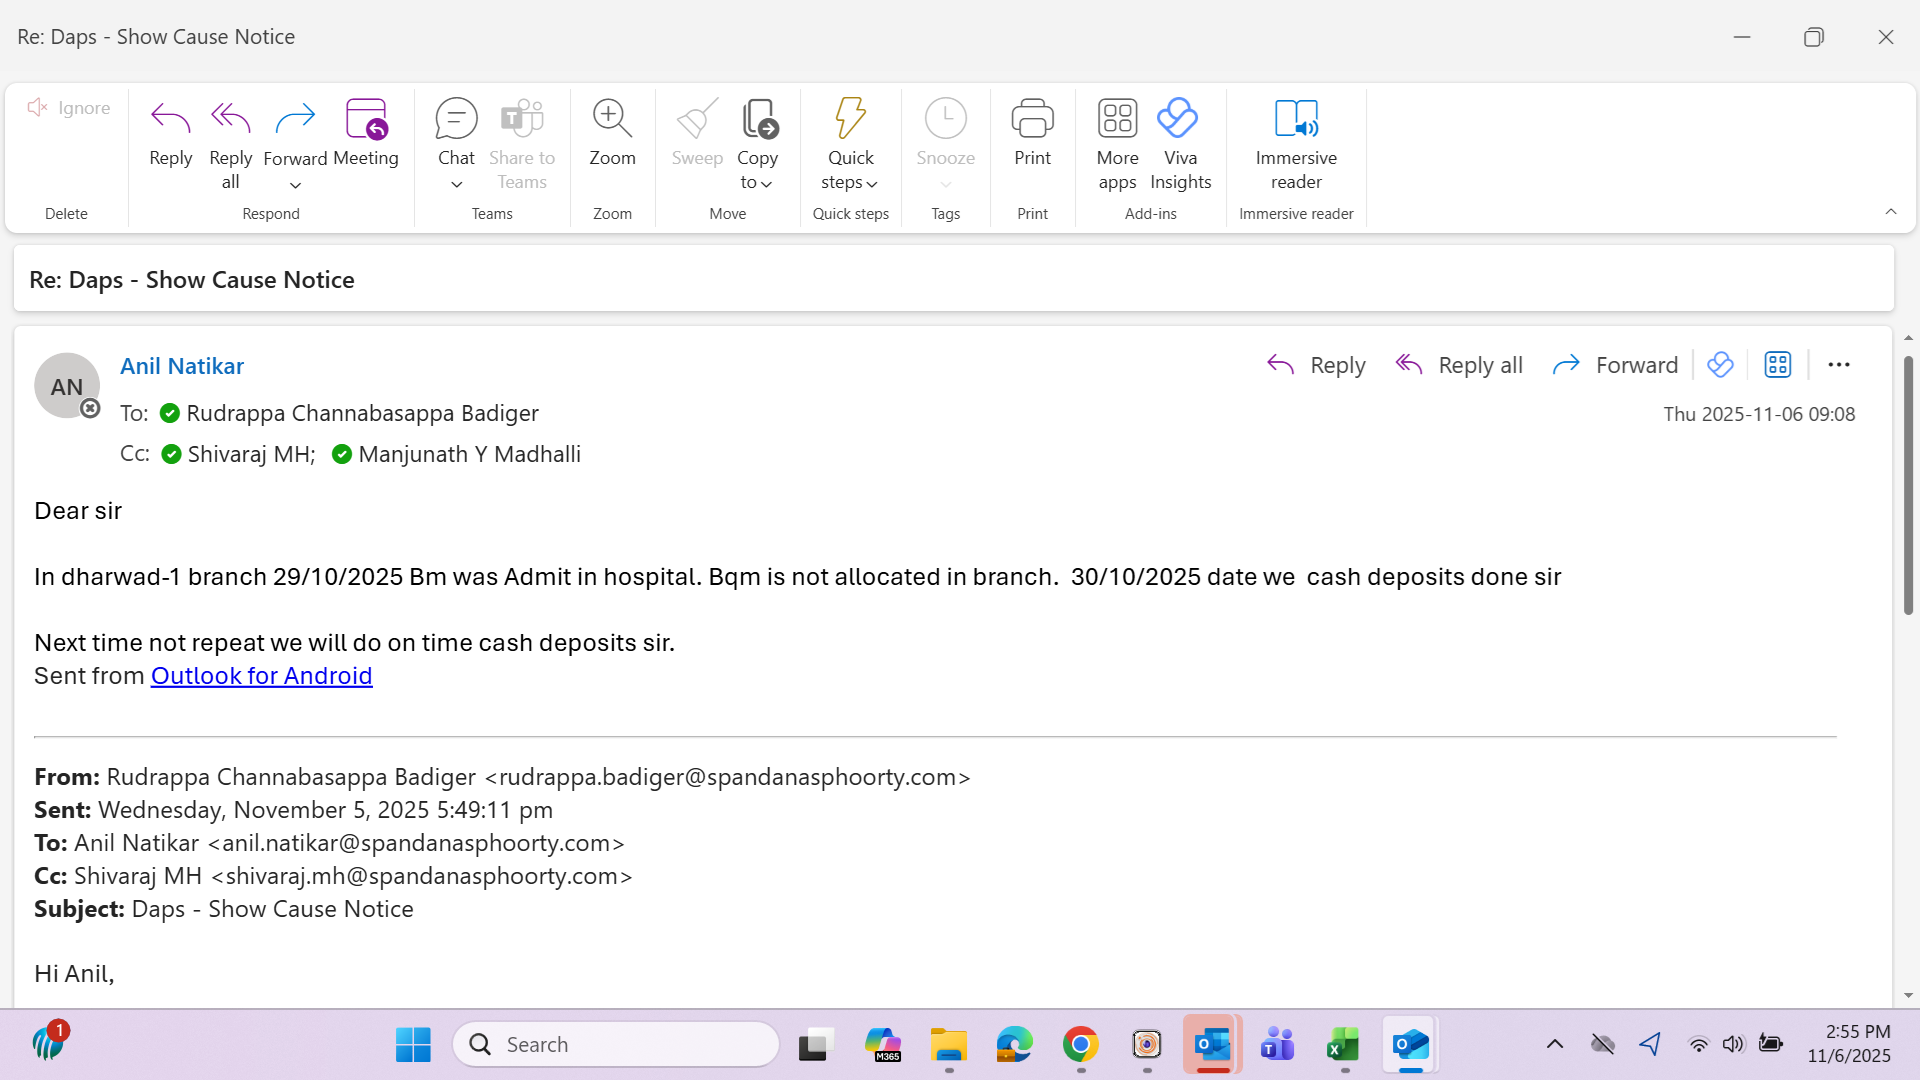Collapse the ribbon with the chevron
The width and height of the screenshot is (1920, 1080).
pyautogui.click(x=1890, y=211)
